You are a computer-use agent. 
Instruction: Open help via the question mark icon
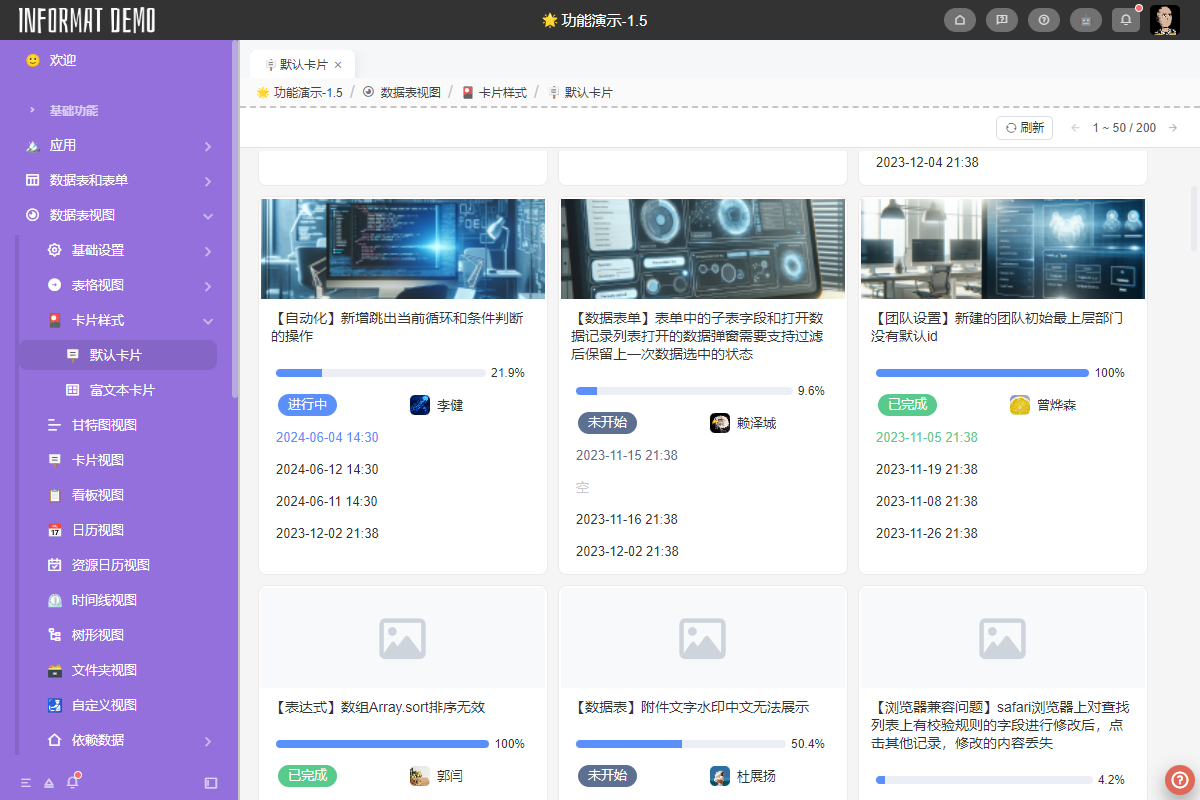[1043, 20]
